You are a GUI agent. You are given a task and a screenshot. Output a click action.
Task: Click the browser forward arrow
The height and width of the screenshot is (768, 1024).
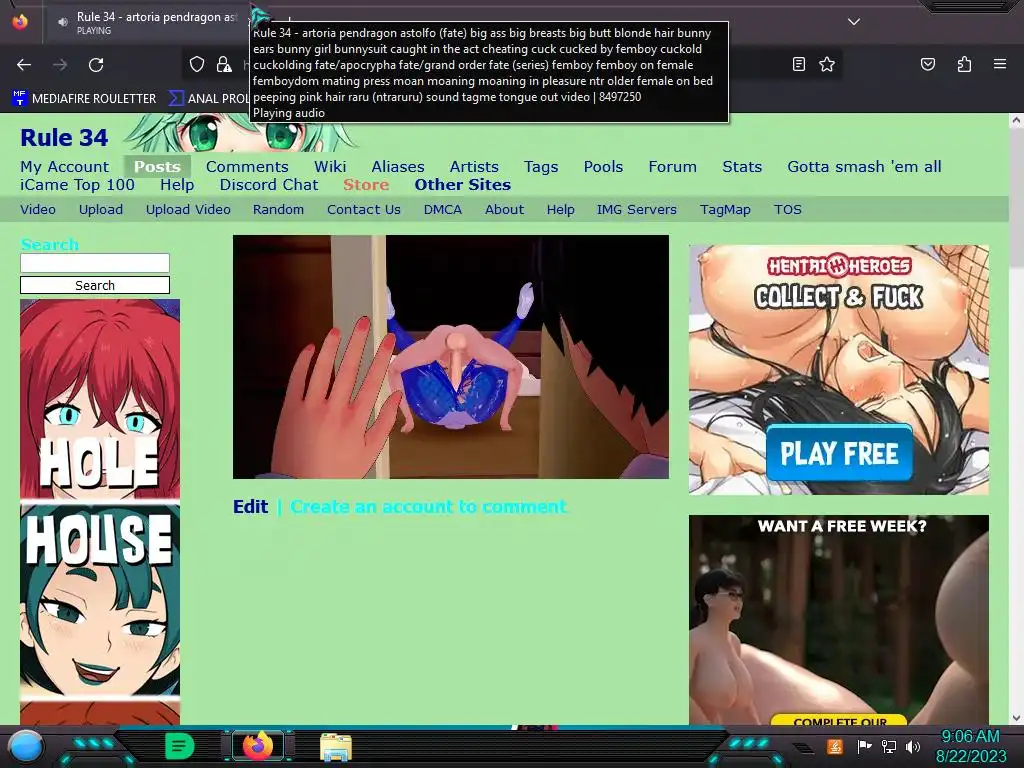[60, 64]
